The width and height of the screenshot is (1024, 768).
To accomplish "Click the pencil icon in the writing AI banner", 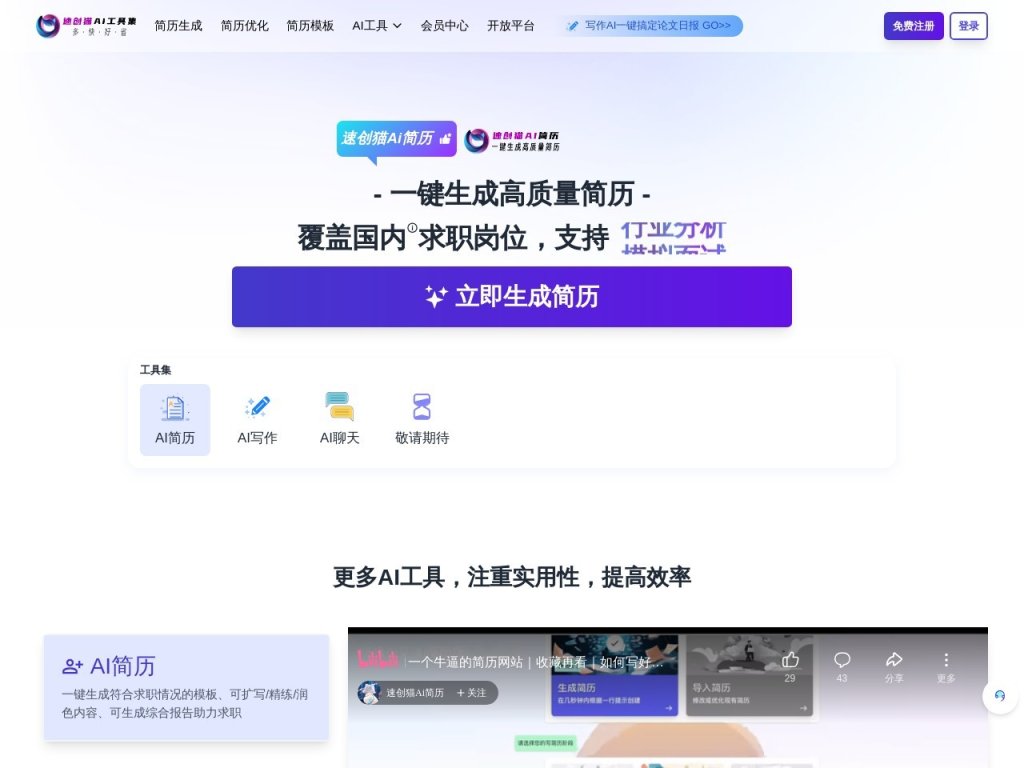I will (573, 26).
